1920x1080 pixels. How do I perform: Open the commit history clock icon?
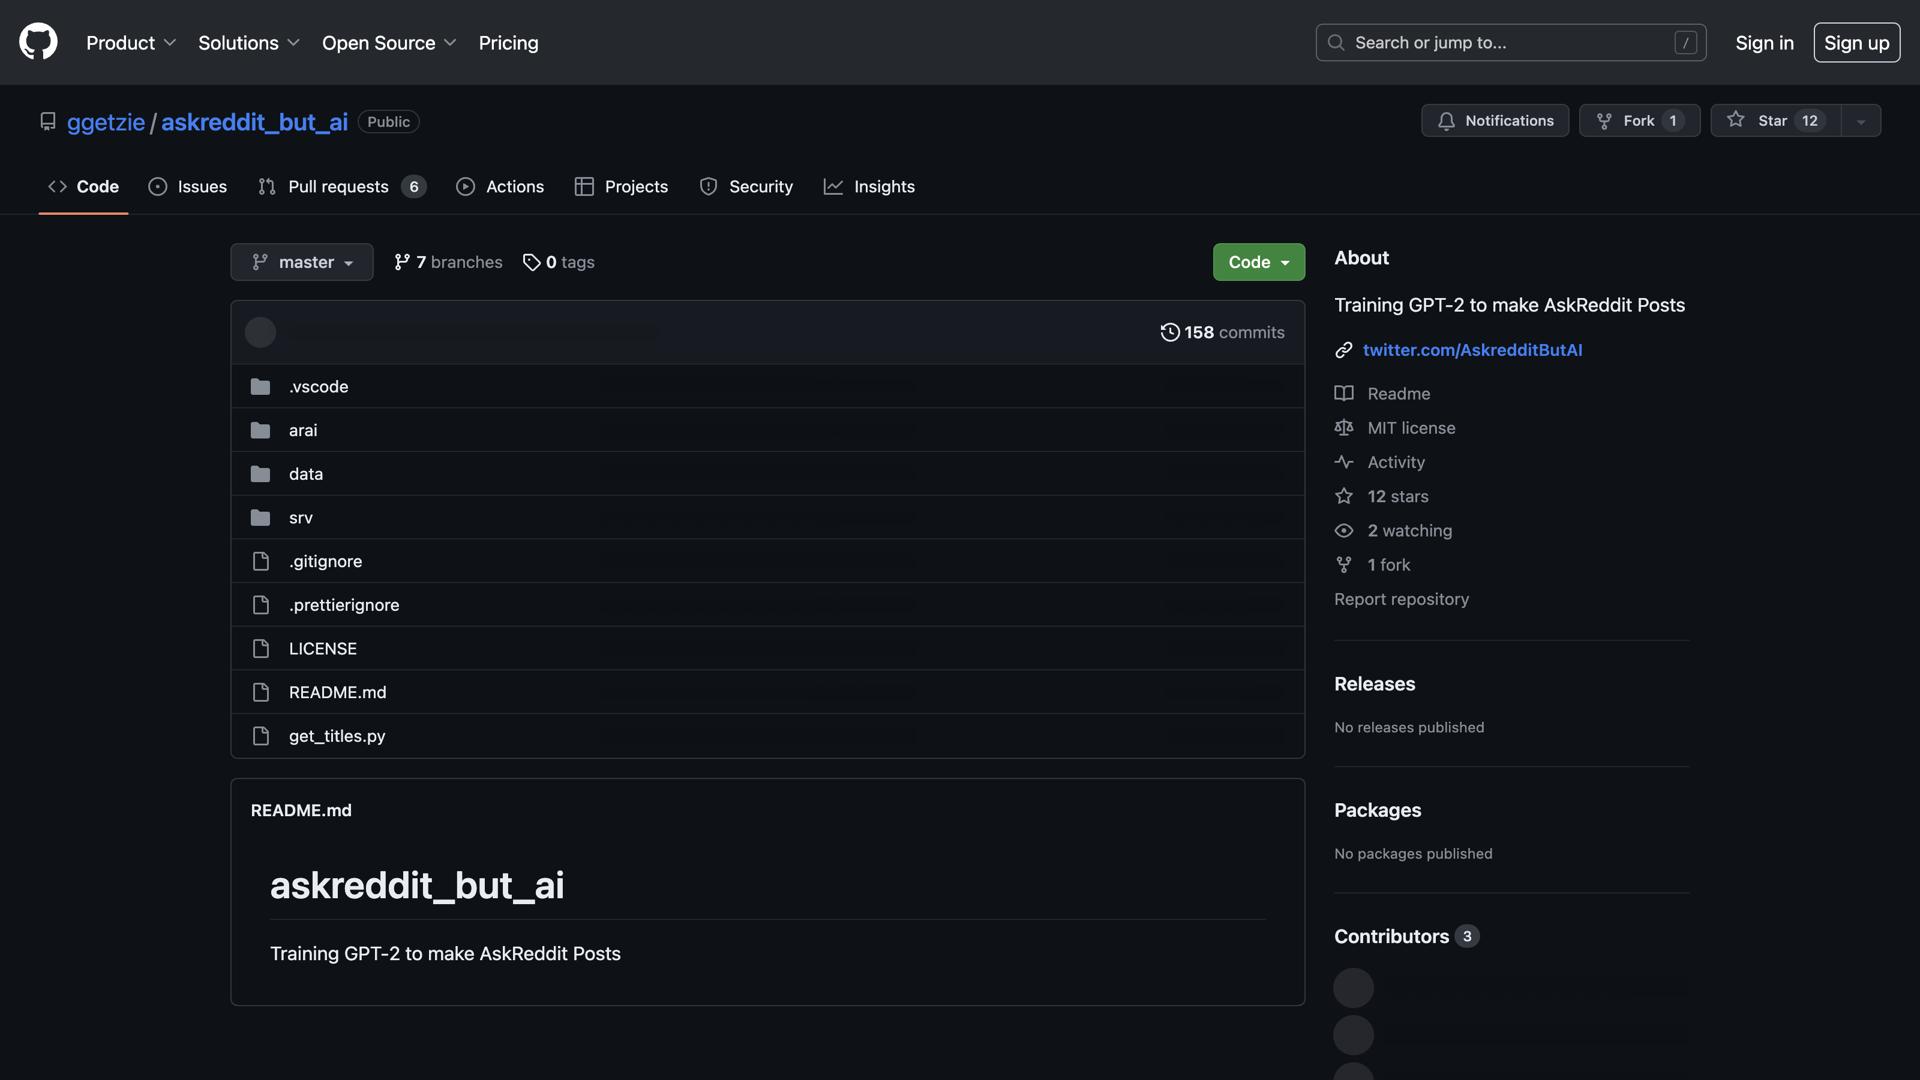[1169, 332]
